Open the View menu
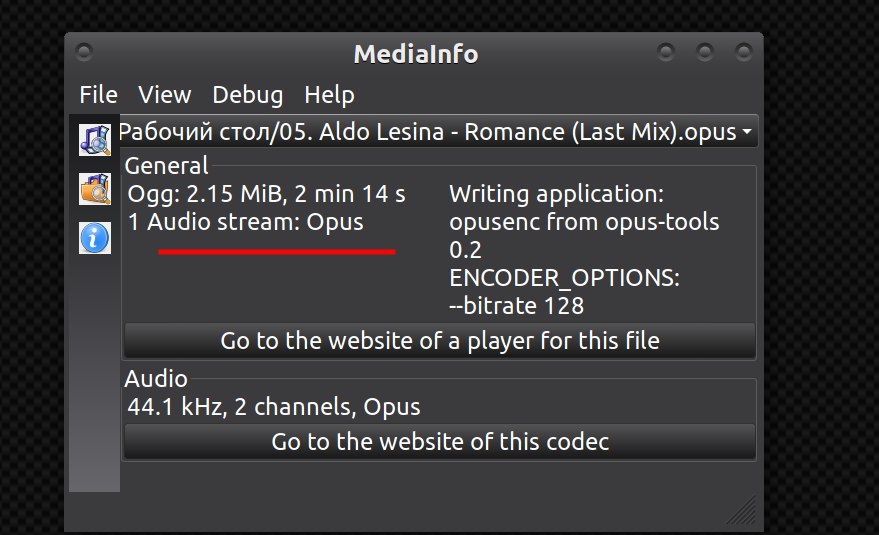Image resolution: width=879 pixels, height=535 pixels. click(x=165, y=94)
